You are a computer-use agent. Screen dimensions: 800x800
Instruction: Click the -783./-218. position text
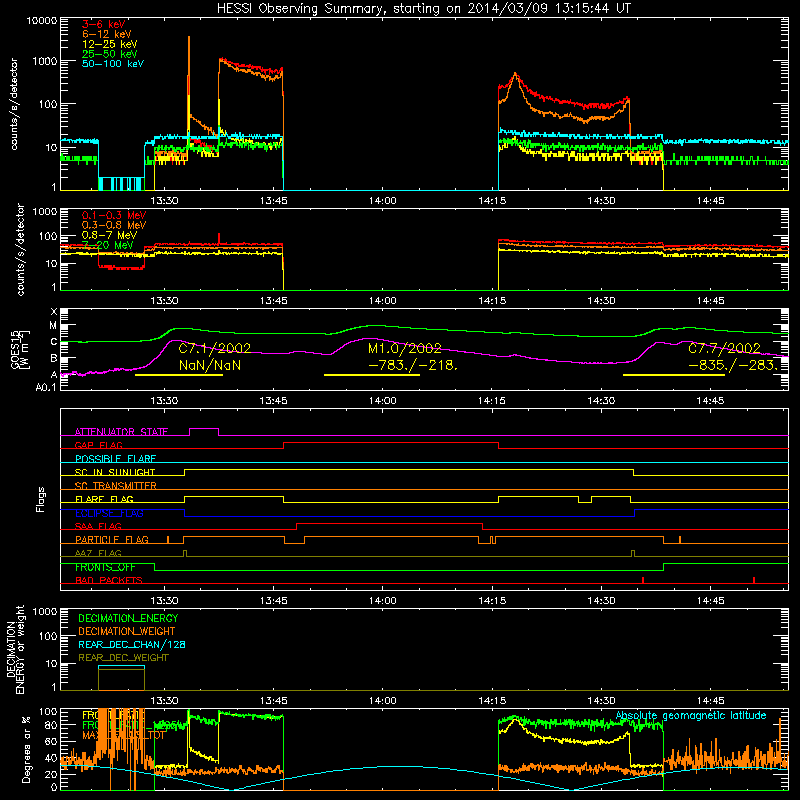[x=413, y=365]
